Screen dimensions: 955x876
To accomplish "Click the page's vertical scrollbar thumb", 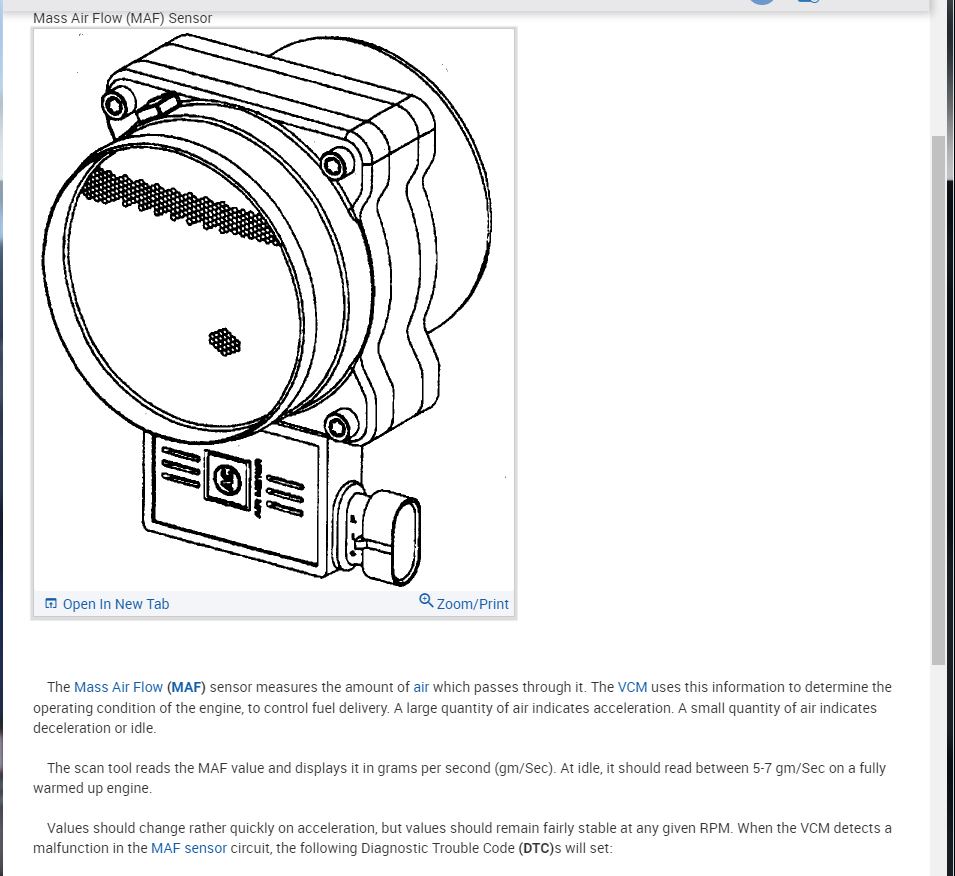I will point(938,400).
